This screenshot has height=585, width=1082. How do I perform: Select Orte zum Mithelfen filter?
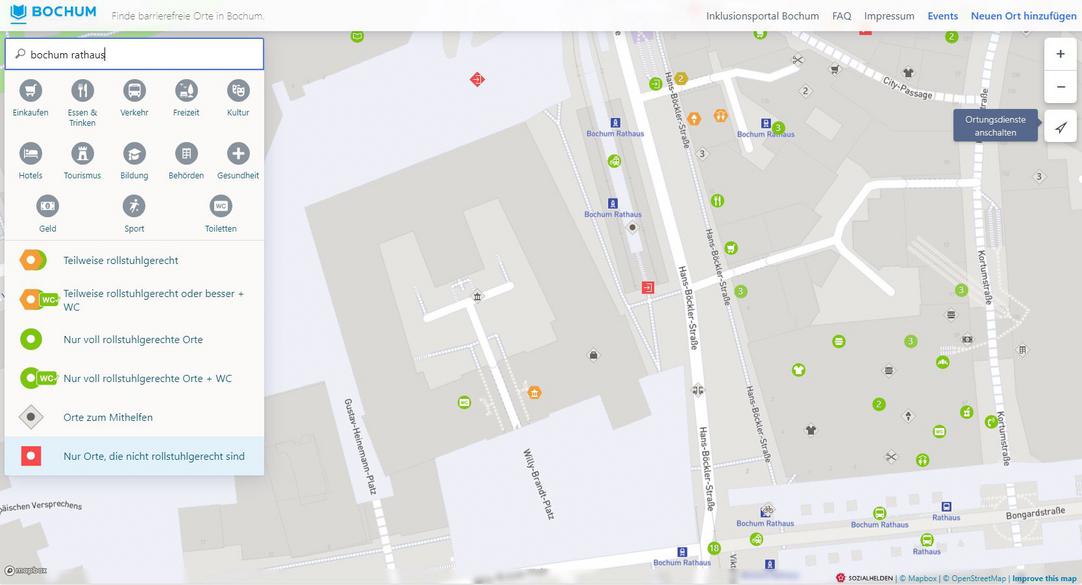click(108, 417)
